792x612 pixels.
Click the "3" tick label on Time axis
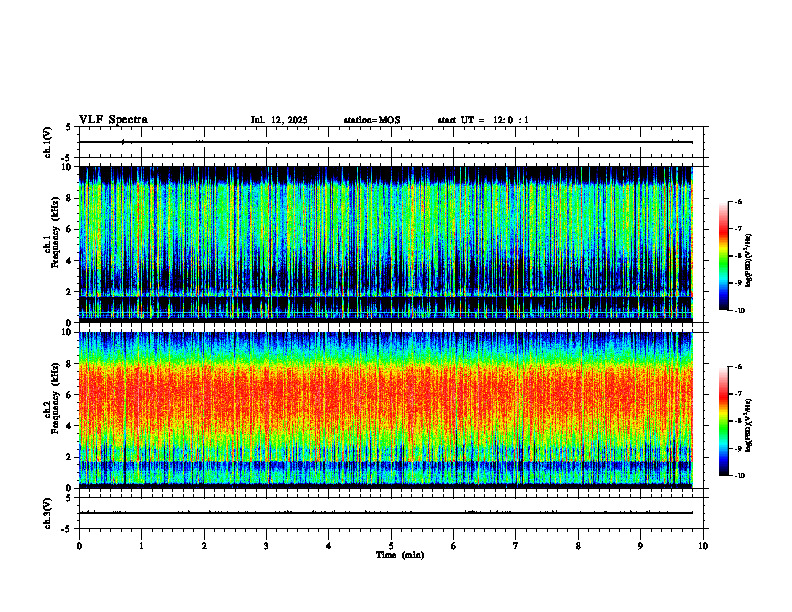(266, 546)
